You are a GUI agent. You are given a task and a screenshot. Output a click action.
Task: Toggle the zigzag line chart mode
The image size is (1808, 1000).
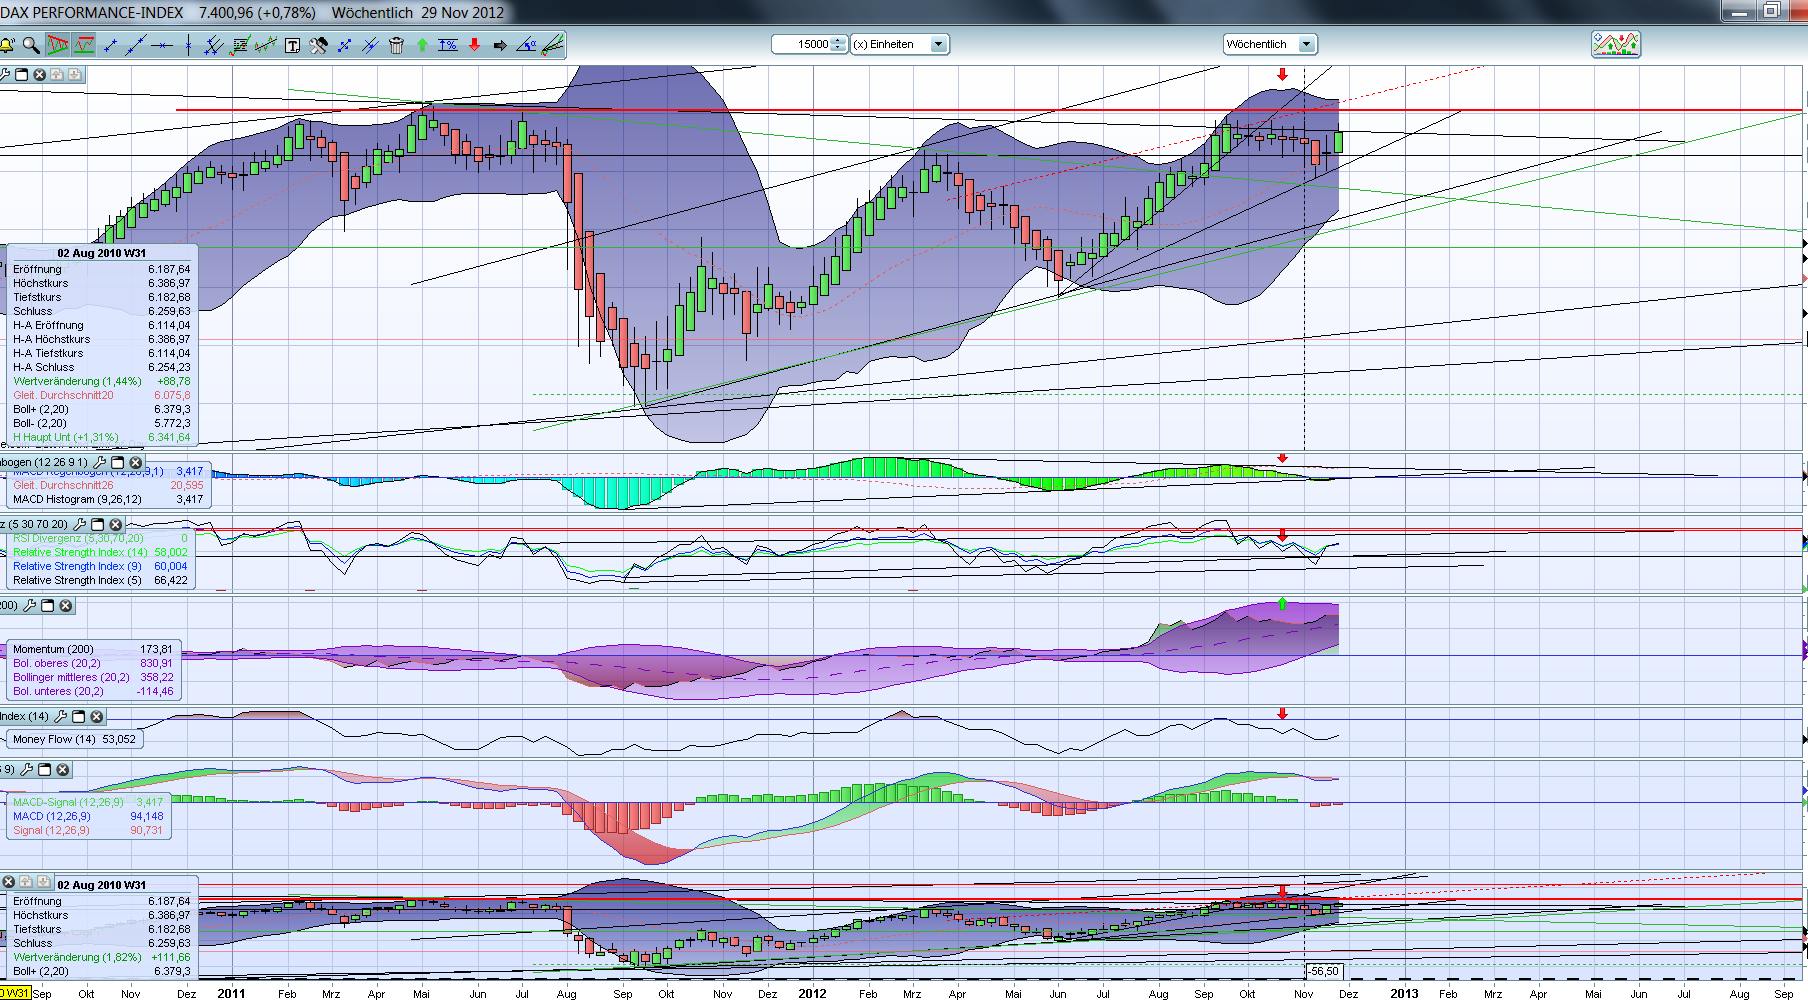point(83,44)
